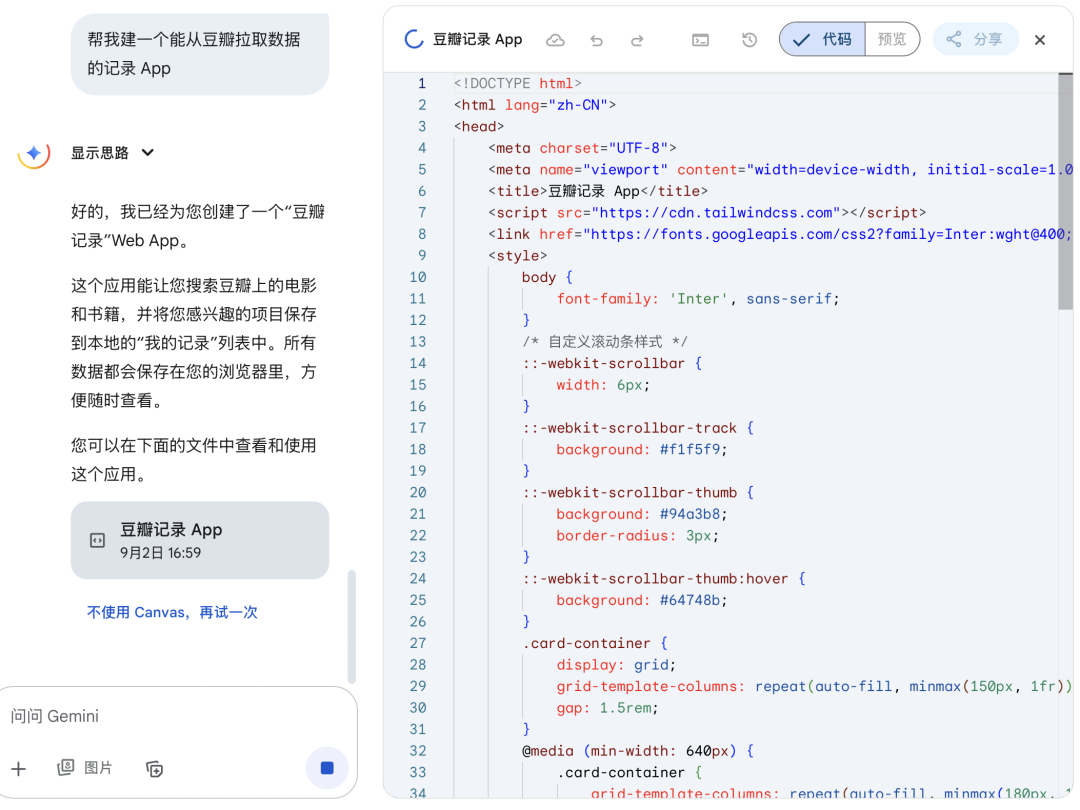The height and width of the screenshot is (810, 1080).
Task: Switch the canvas to 预览 view
Action: tap(892, 40)
